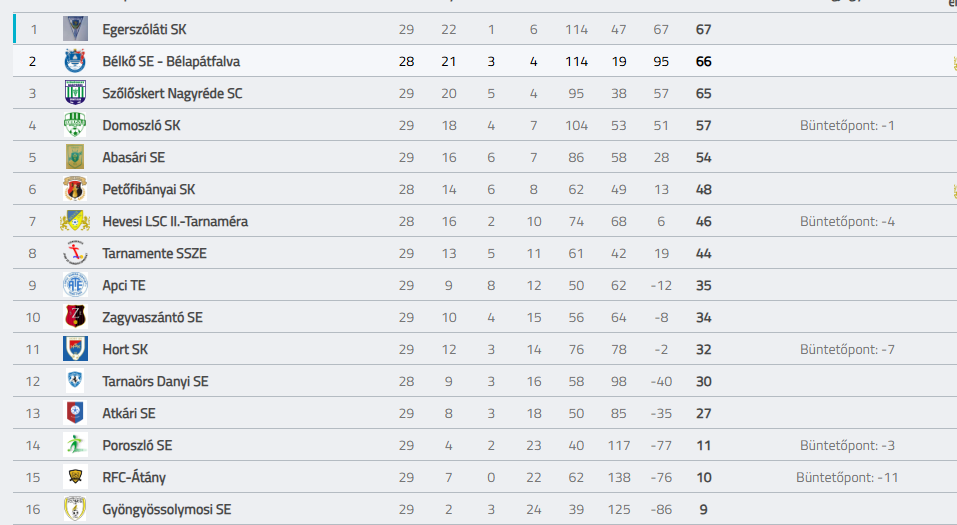Open the Abasári SE team link

(x=134, y=158)
